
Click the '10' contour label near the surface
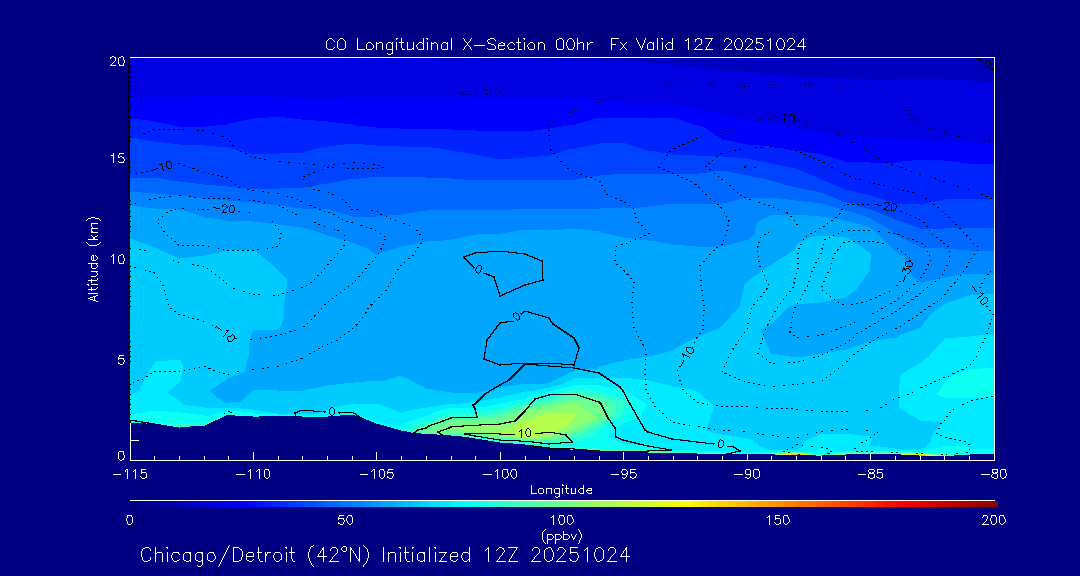pos(525,433)
